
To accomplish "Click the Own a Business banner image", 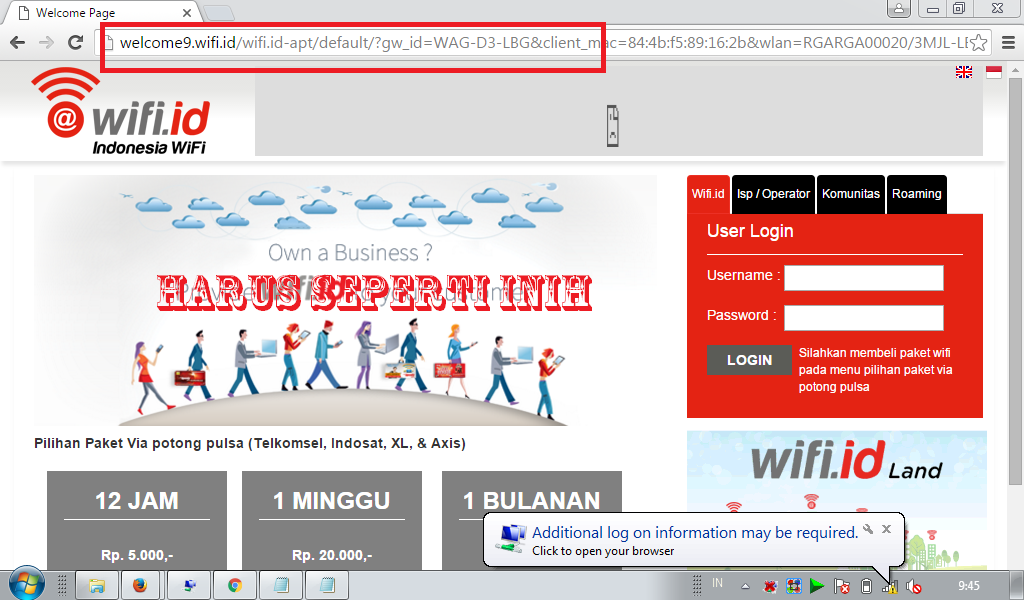I will tap(345, 300).
